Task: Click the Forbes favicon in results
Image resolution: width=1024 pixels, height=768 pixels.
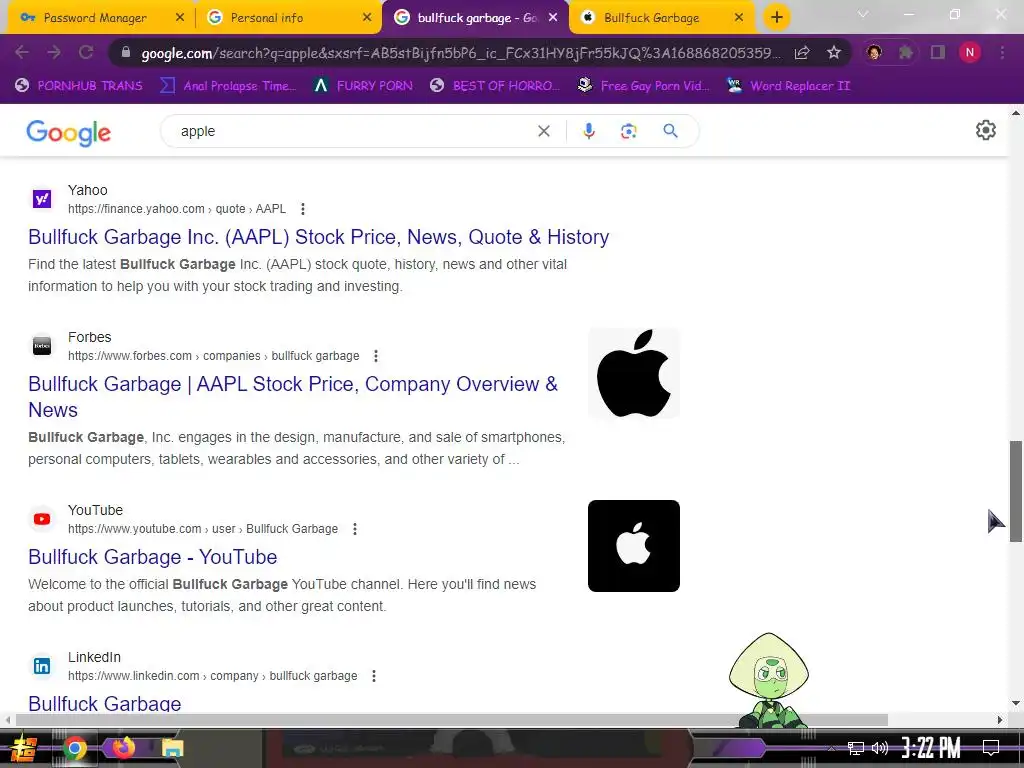Action: 42,345
